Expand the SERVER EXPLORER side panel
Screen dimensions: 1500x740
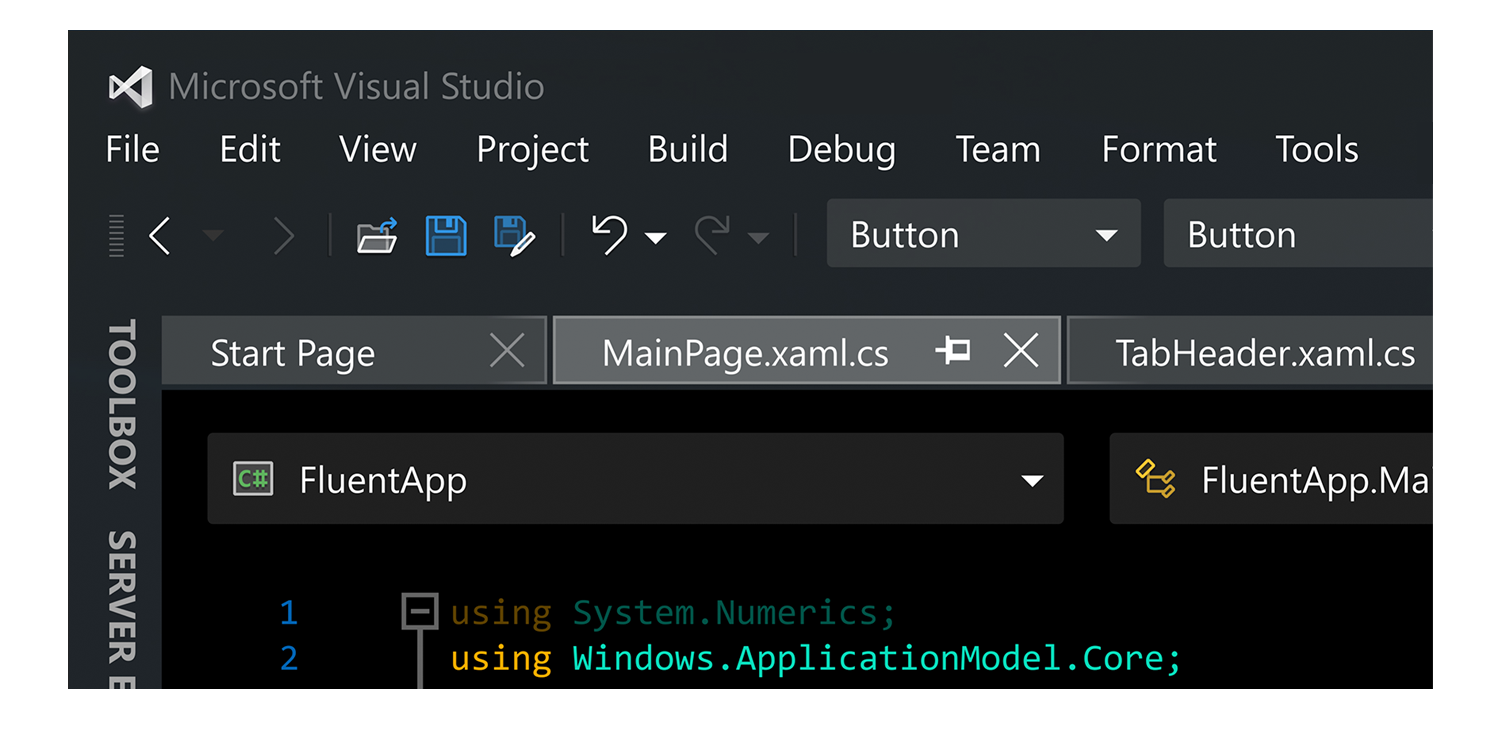(x=122, y=609)
